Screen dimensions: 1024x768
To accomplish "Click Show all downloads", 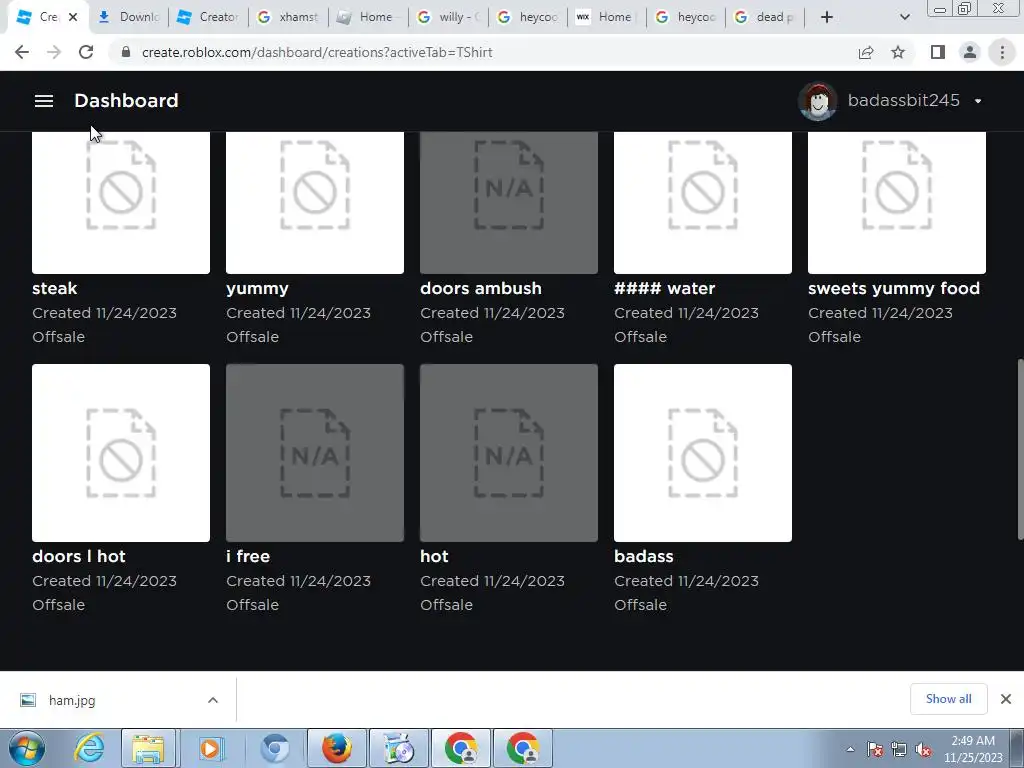I will click(x=948, y=699).
